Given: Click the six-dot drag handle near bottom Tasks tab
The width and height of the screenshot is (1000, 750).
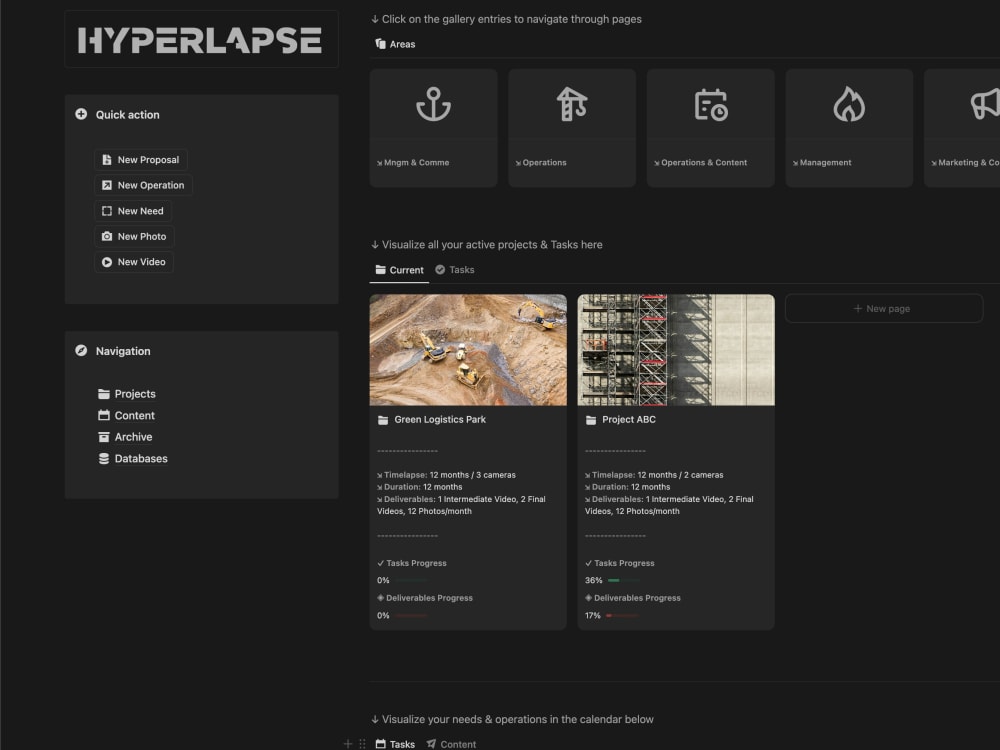Looking at the screenshot, I should [362, 744].
